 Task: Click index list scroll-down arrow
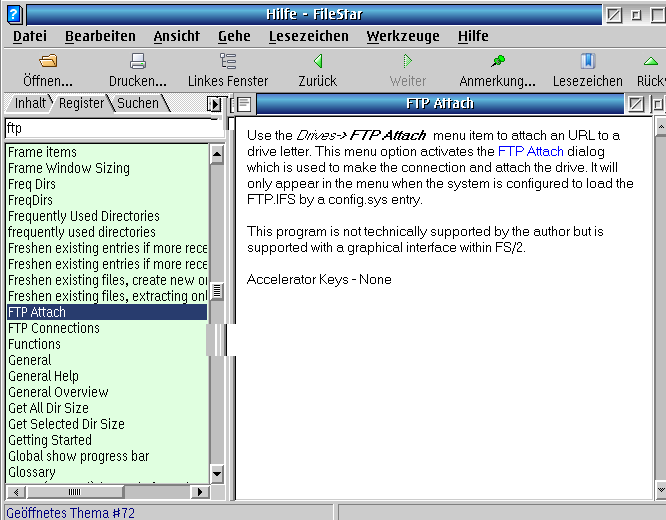[x=217, y=473]
